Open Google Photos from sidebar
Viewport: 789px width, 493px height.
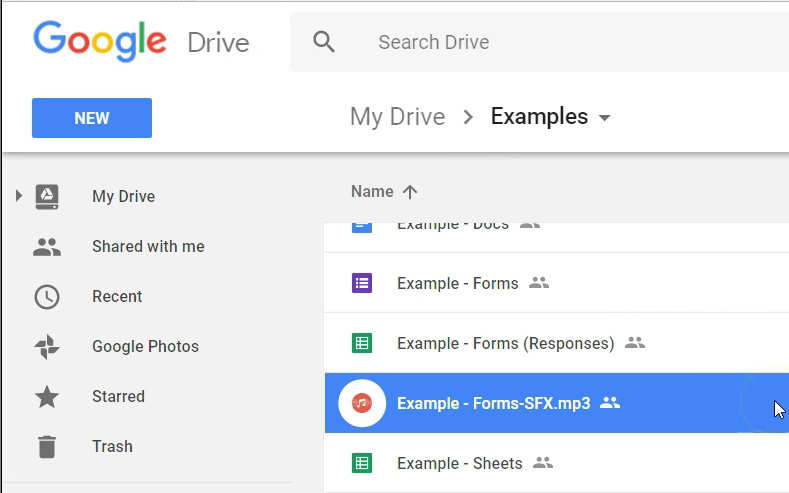pos(145,347)
